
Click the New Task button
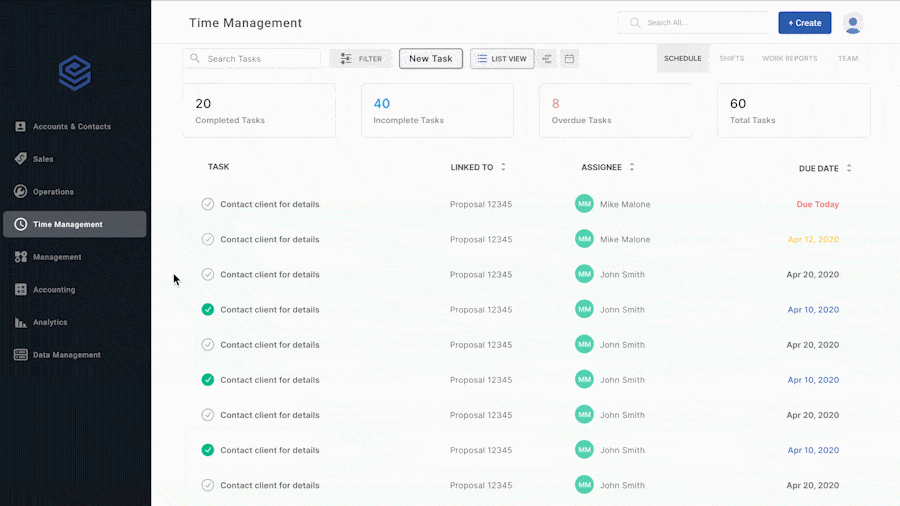[430, 59]
